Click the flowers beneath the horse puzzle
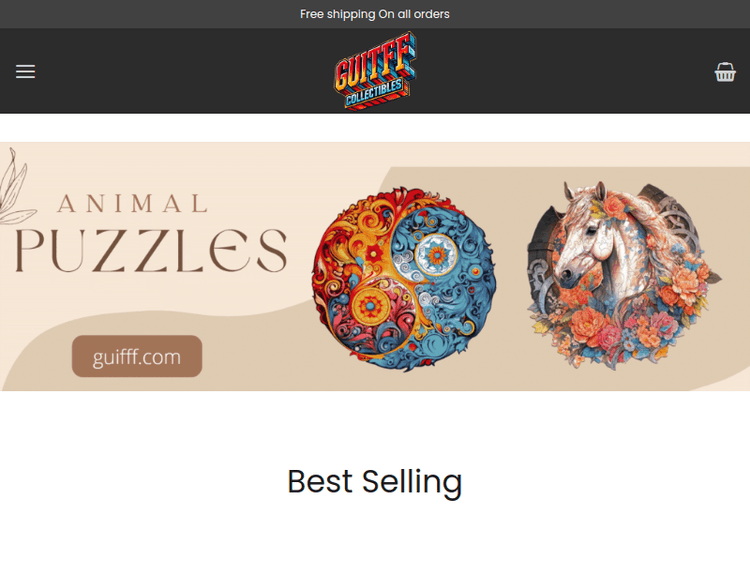Image resolution: width=750 pixels, height=563 pixels. click(622, 330)
